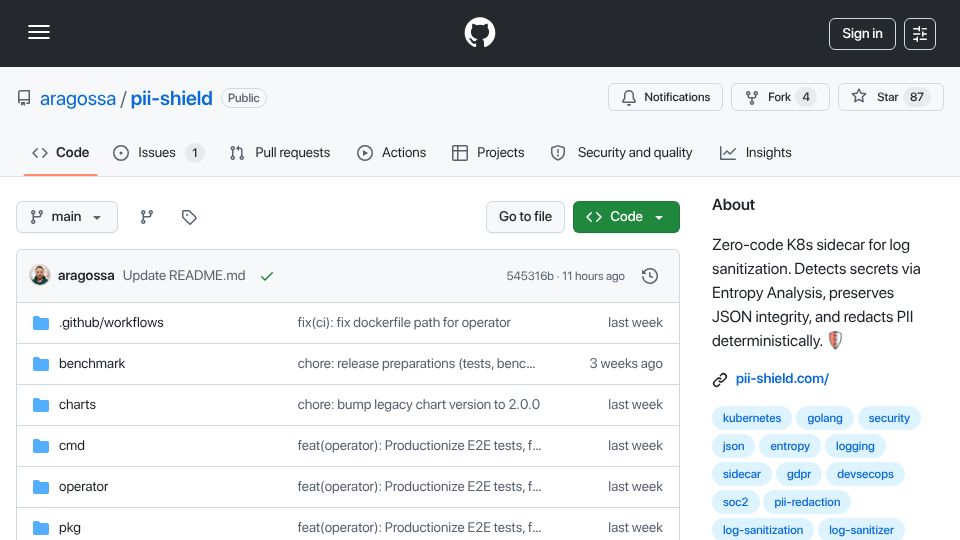Select the kubernetes topic tag
Viewport: 960px width, 540px height.
click(752, 418)
